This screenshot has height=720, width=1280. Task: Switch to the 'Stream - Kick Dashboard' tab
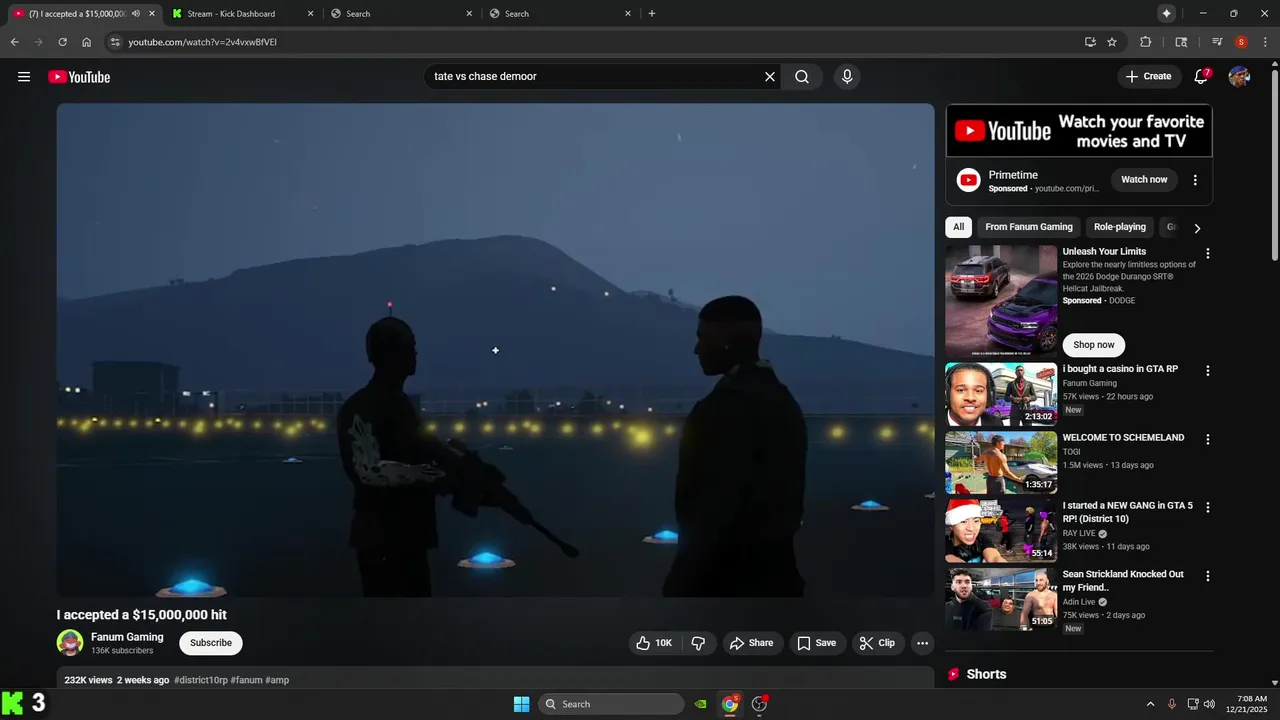[241, 14]
